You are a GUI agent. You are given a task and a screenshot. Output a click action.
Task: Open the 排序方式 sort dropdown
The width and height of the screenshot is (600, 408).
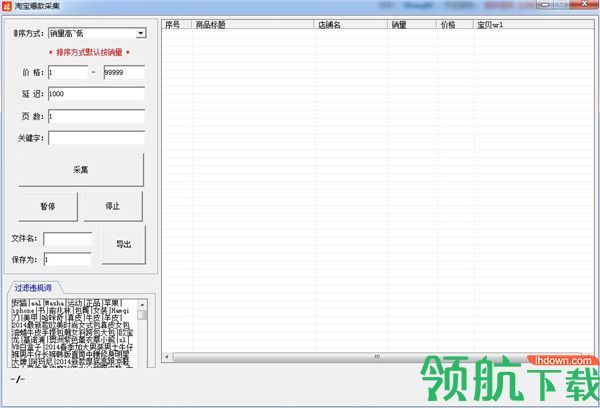(140, 34)
